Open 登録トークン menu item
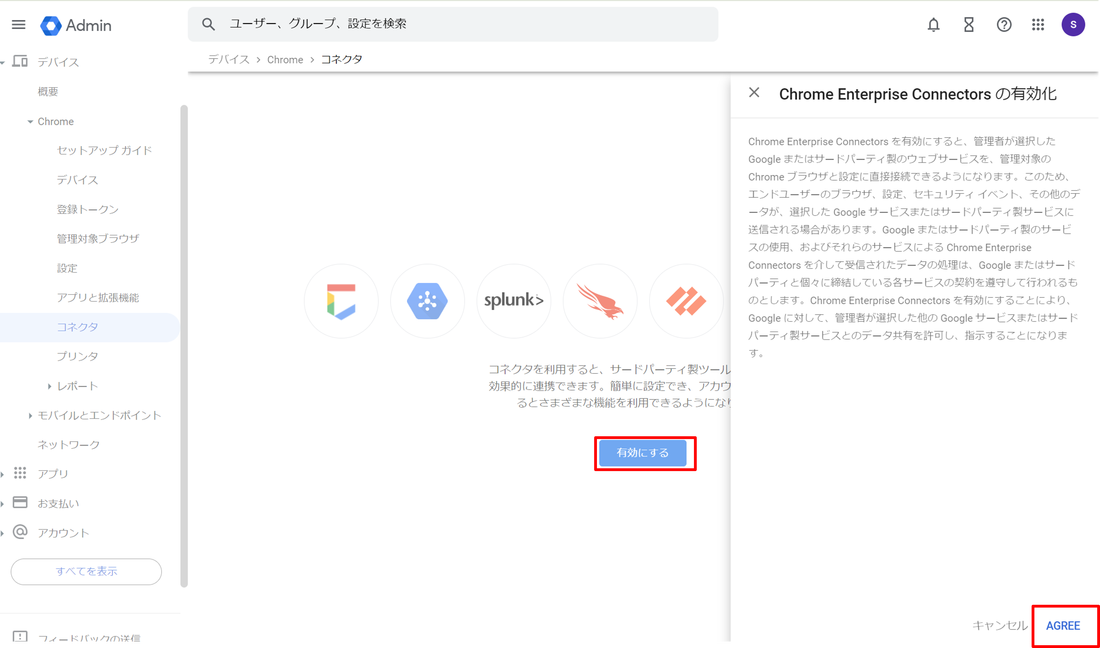Viewport: 1100px width, 648px height. pos(88,209)
